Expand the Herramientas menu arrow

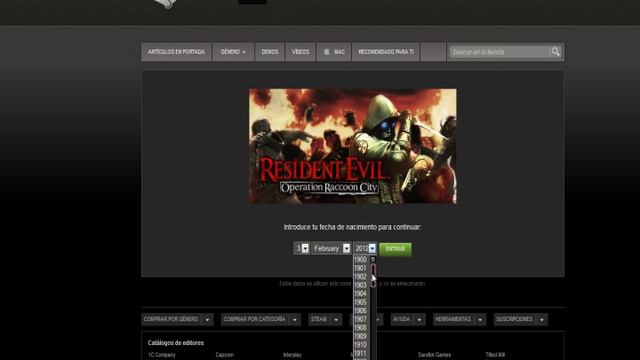coord(480,320)
